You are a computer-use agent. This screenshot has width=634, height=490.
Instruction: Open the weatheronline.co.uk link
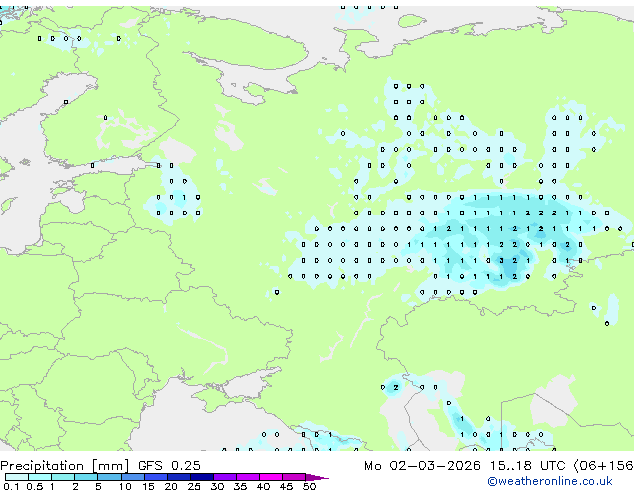pyautogui.click(x=550, y=481)
